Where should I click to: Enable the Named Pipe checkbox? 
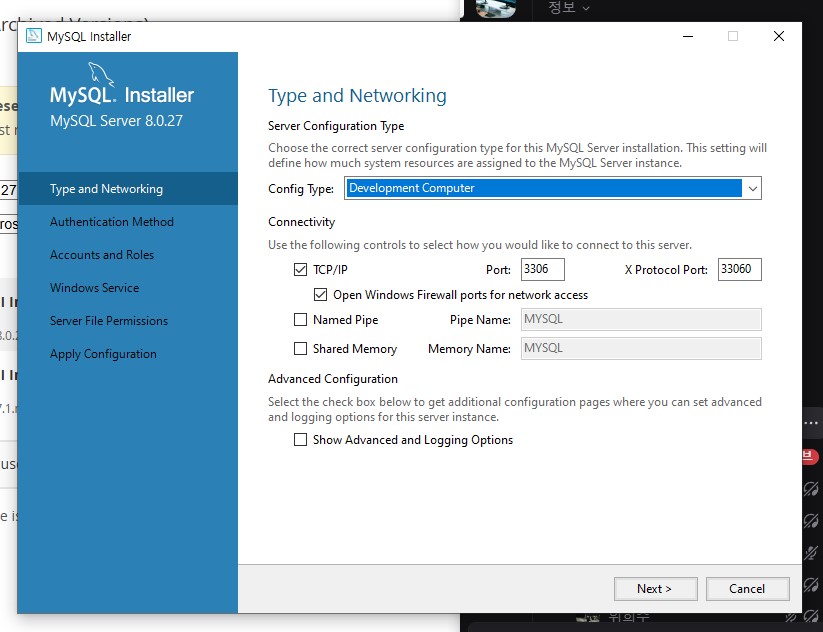click(x=300, y=320)
